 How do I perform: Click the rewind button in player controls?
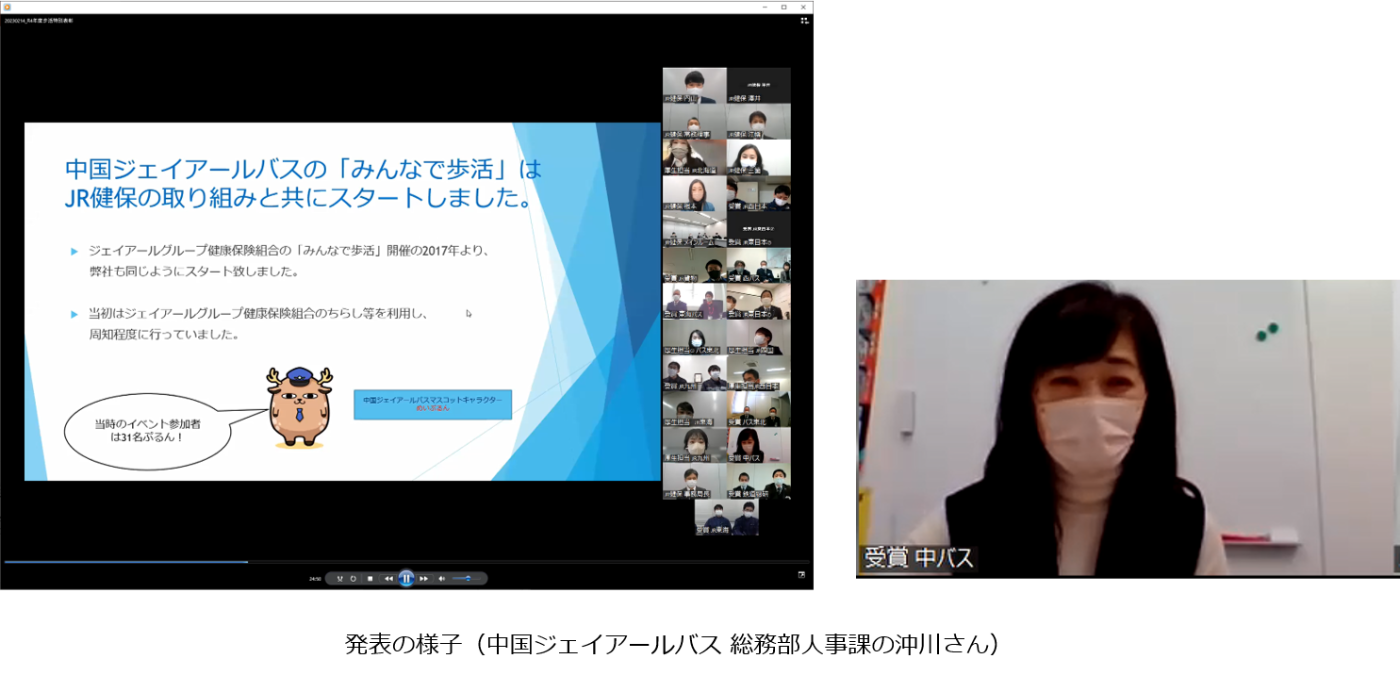(x=388, y=578)
